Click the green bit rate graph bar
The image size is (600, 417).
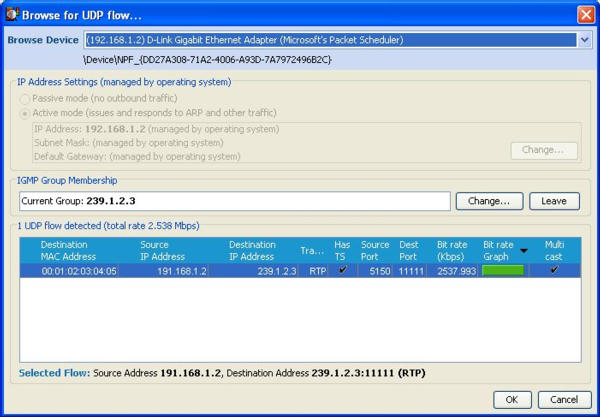pyautogui.click(x=503, y=271)
